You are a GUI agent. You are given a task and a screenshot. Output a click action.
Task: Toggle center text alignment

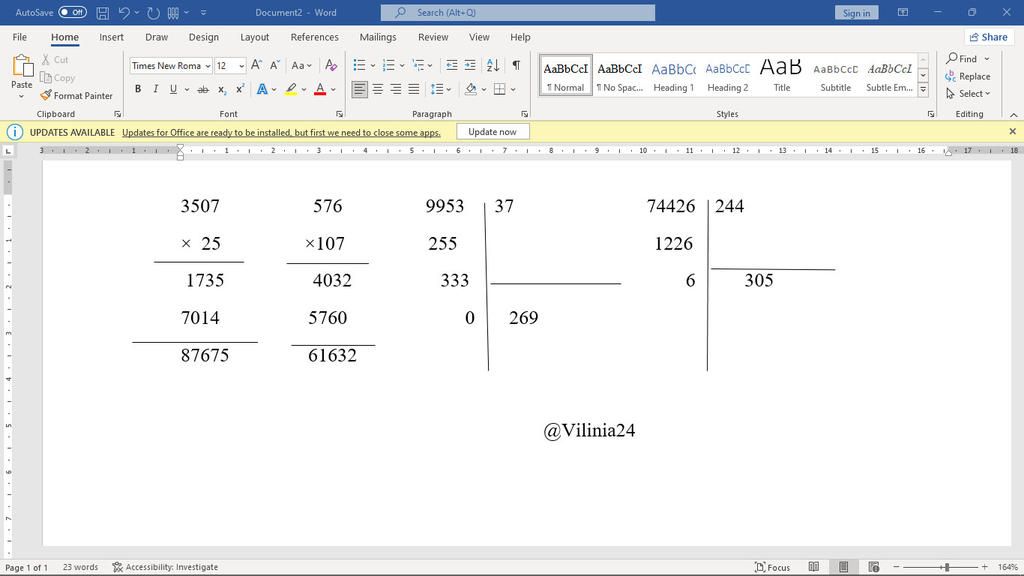pyautogui.click(x=377, y=89)
